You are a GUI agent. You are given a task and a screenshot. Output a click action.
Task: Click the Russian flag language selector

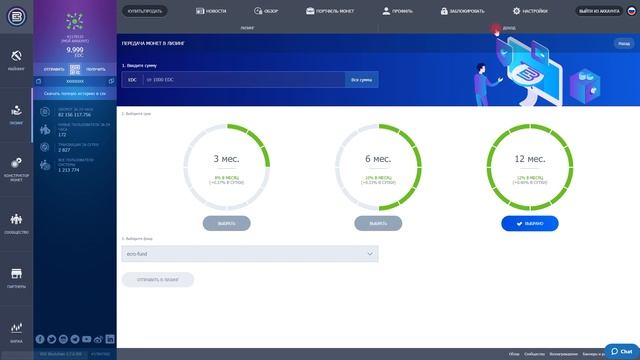(631, 11)
